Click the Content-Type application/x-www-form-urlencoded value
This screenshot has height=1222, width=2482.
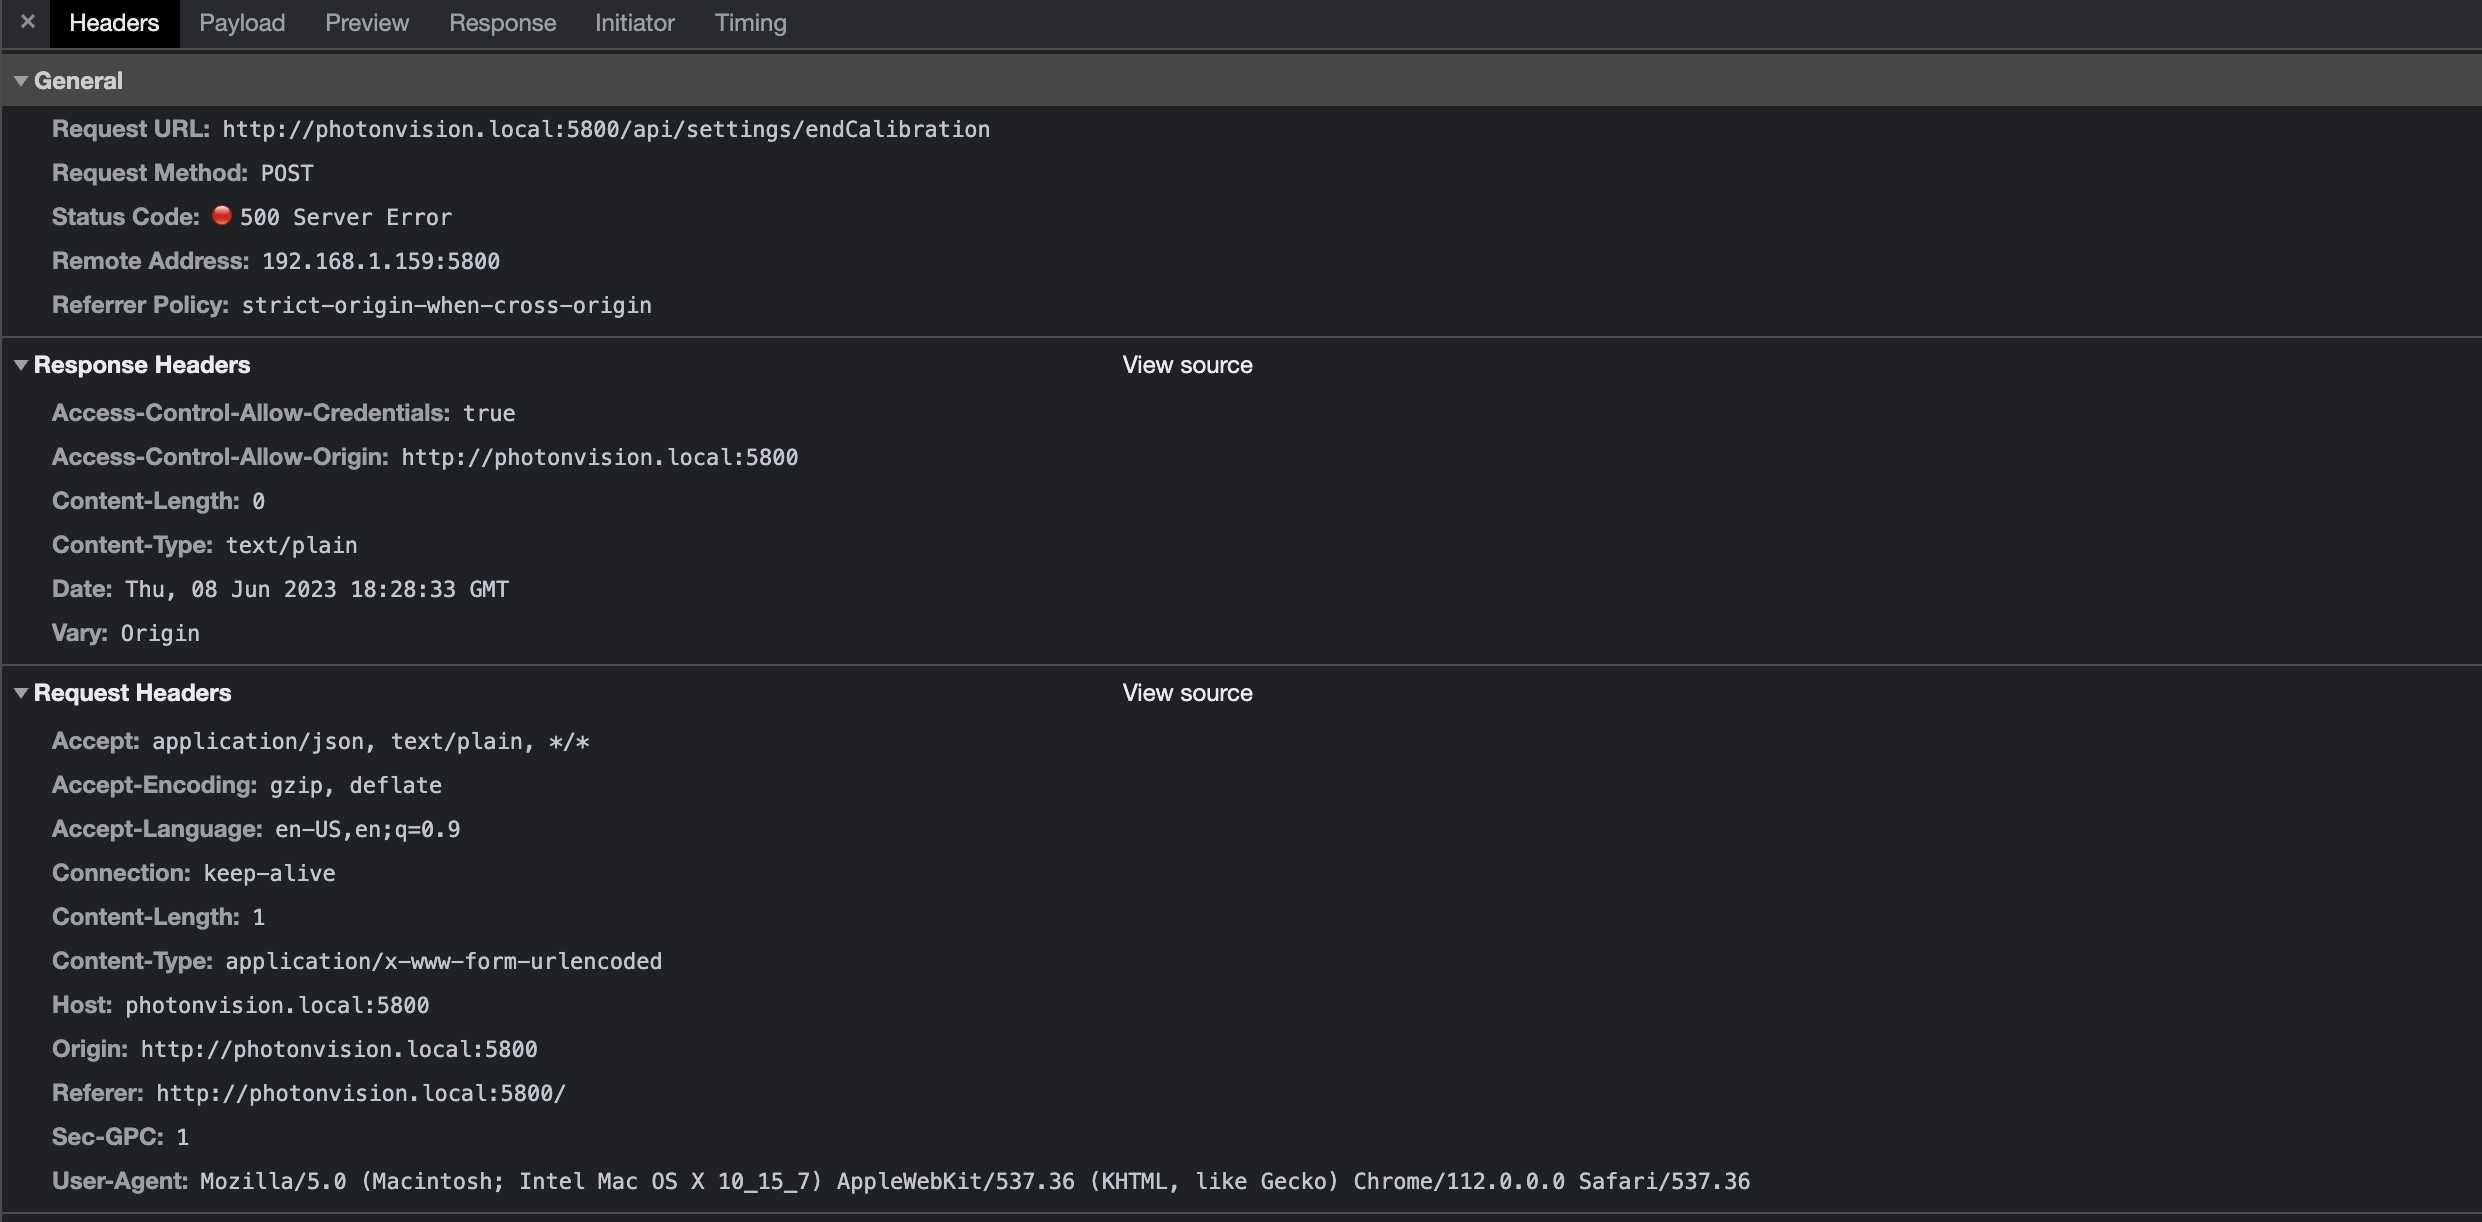coord(443,961)
